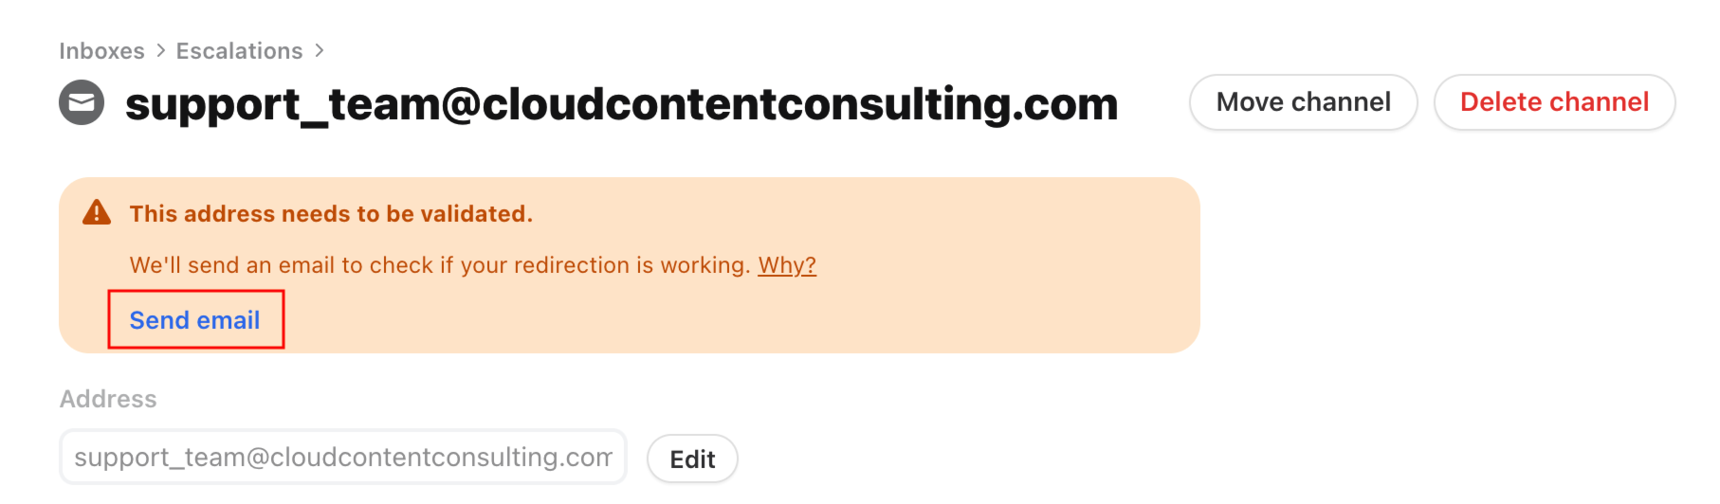The image size is (1720, 504).
Task: Focus the support_team address input field
Action: point(343,457)
